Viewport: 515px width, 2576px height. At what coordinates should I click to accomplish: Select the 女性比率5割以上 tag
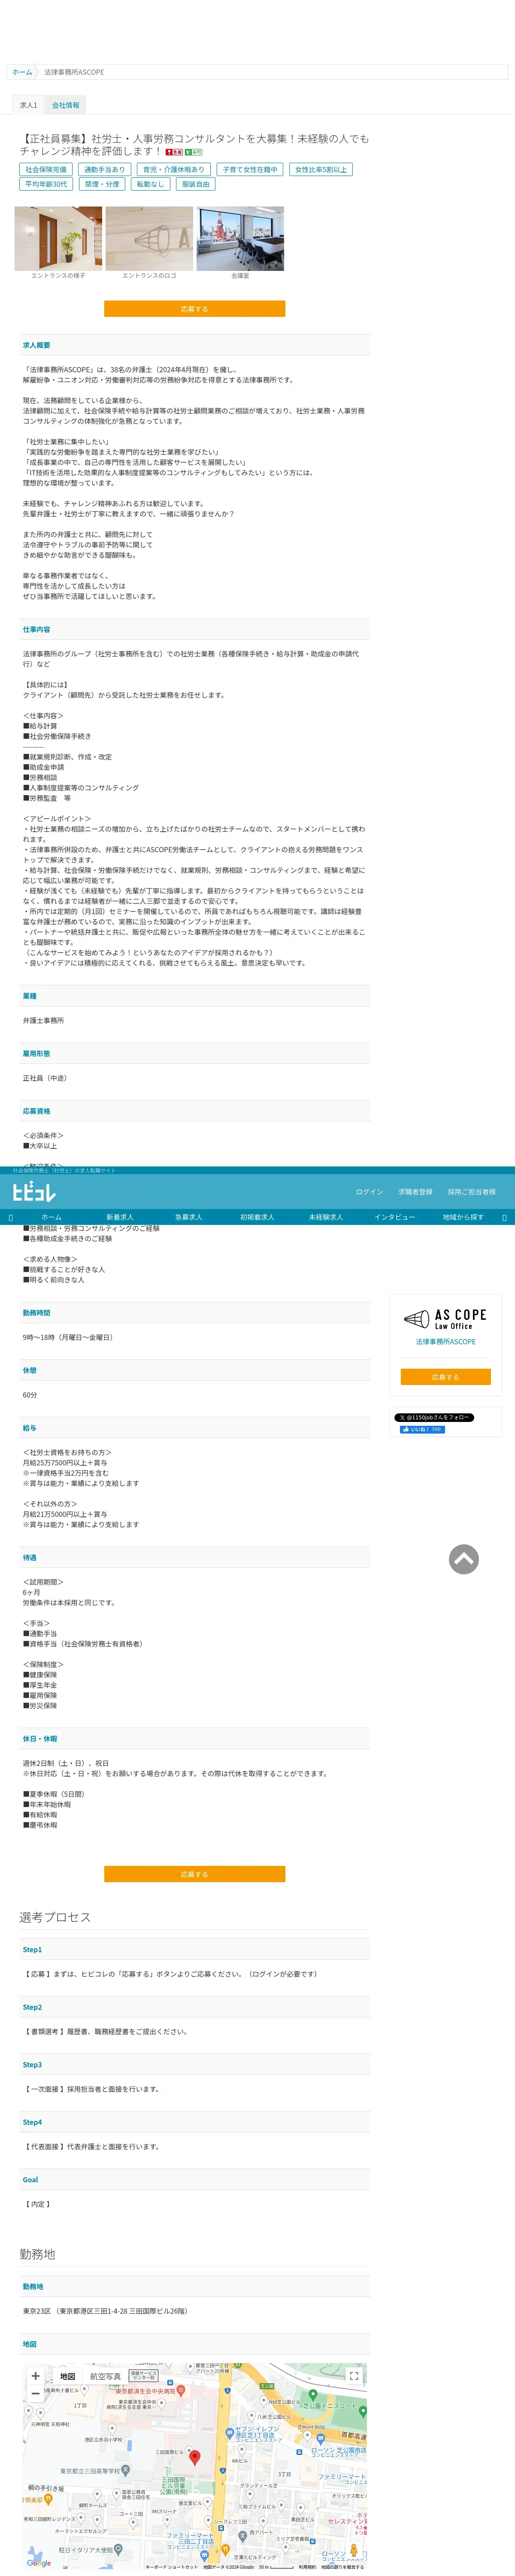click(x=321, y=170)
